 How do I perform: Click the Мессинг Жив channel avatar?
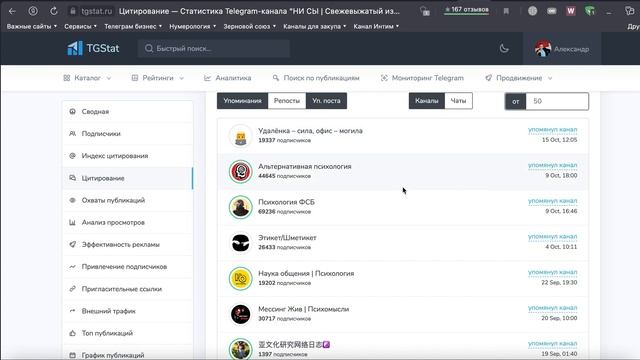(240, 314)
